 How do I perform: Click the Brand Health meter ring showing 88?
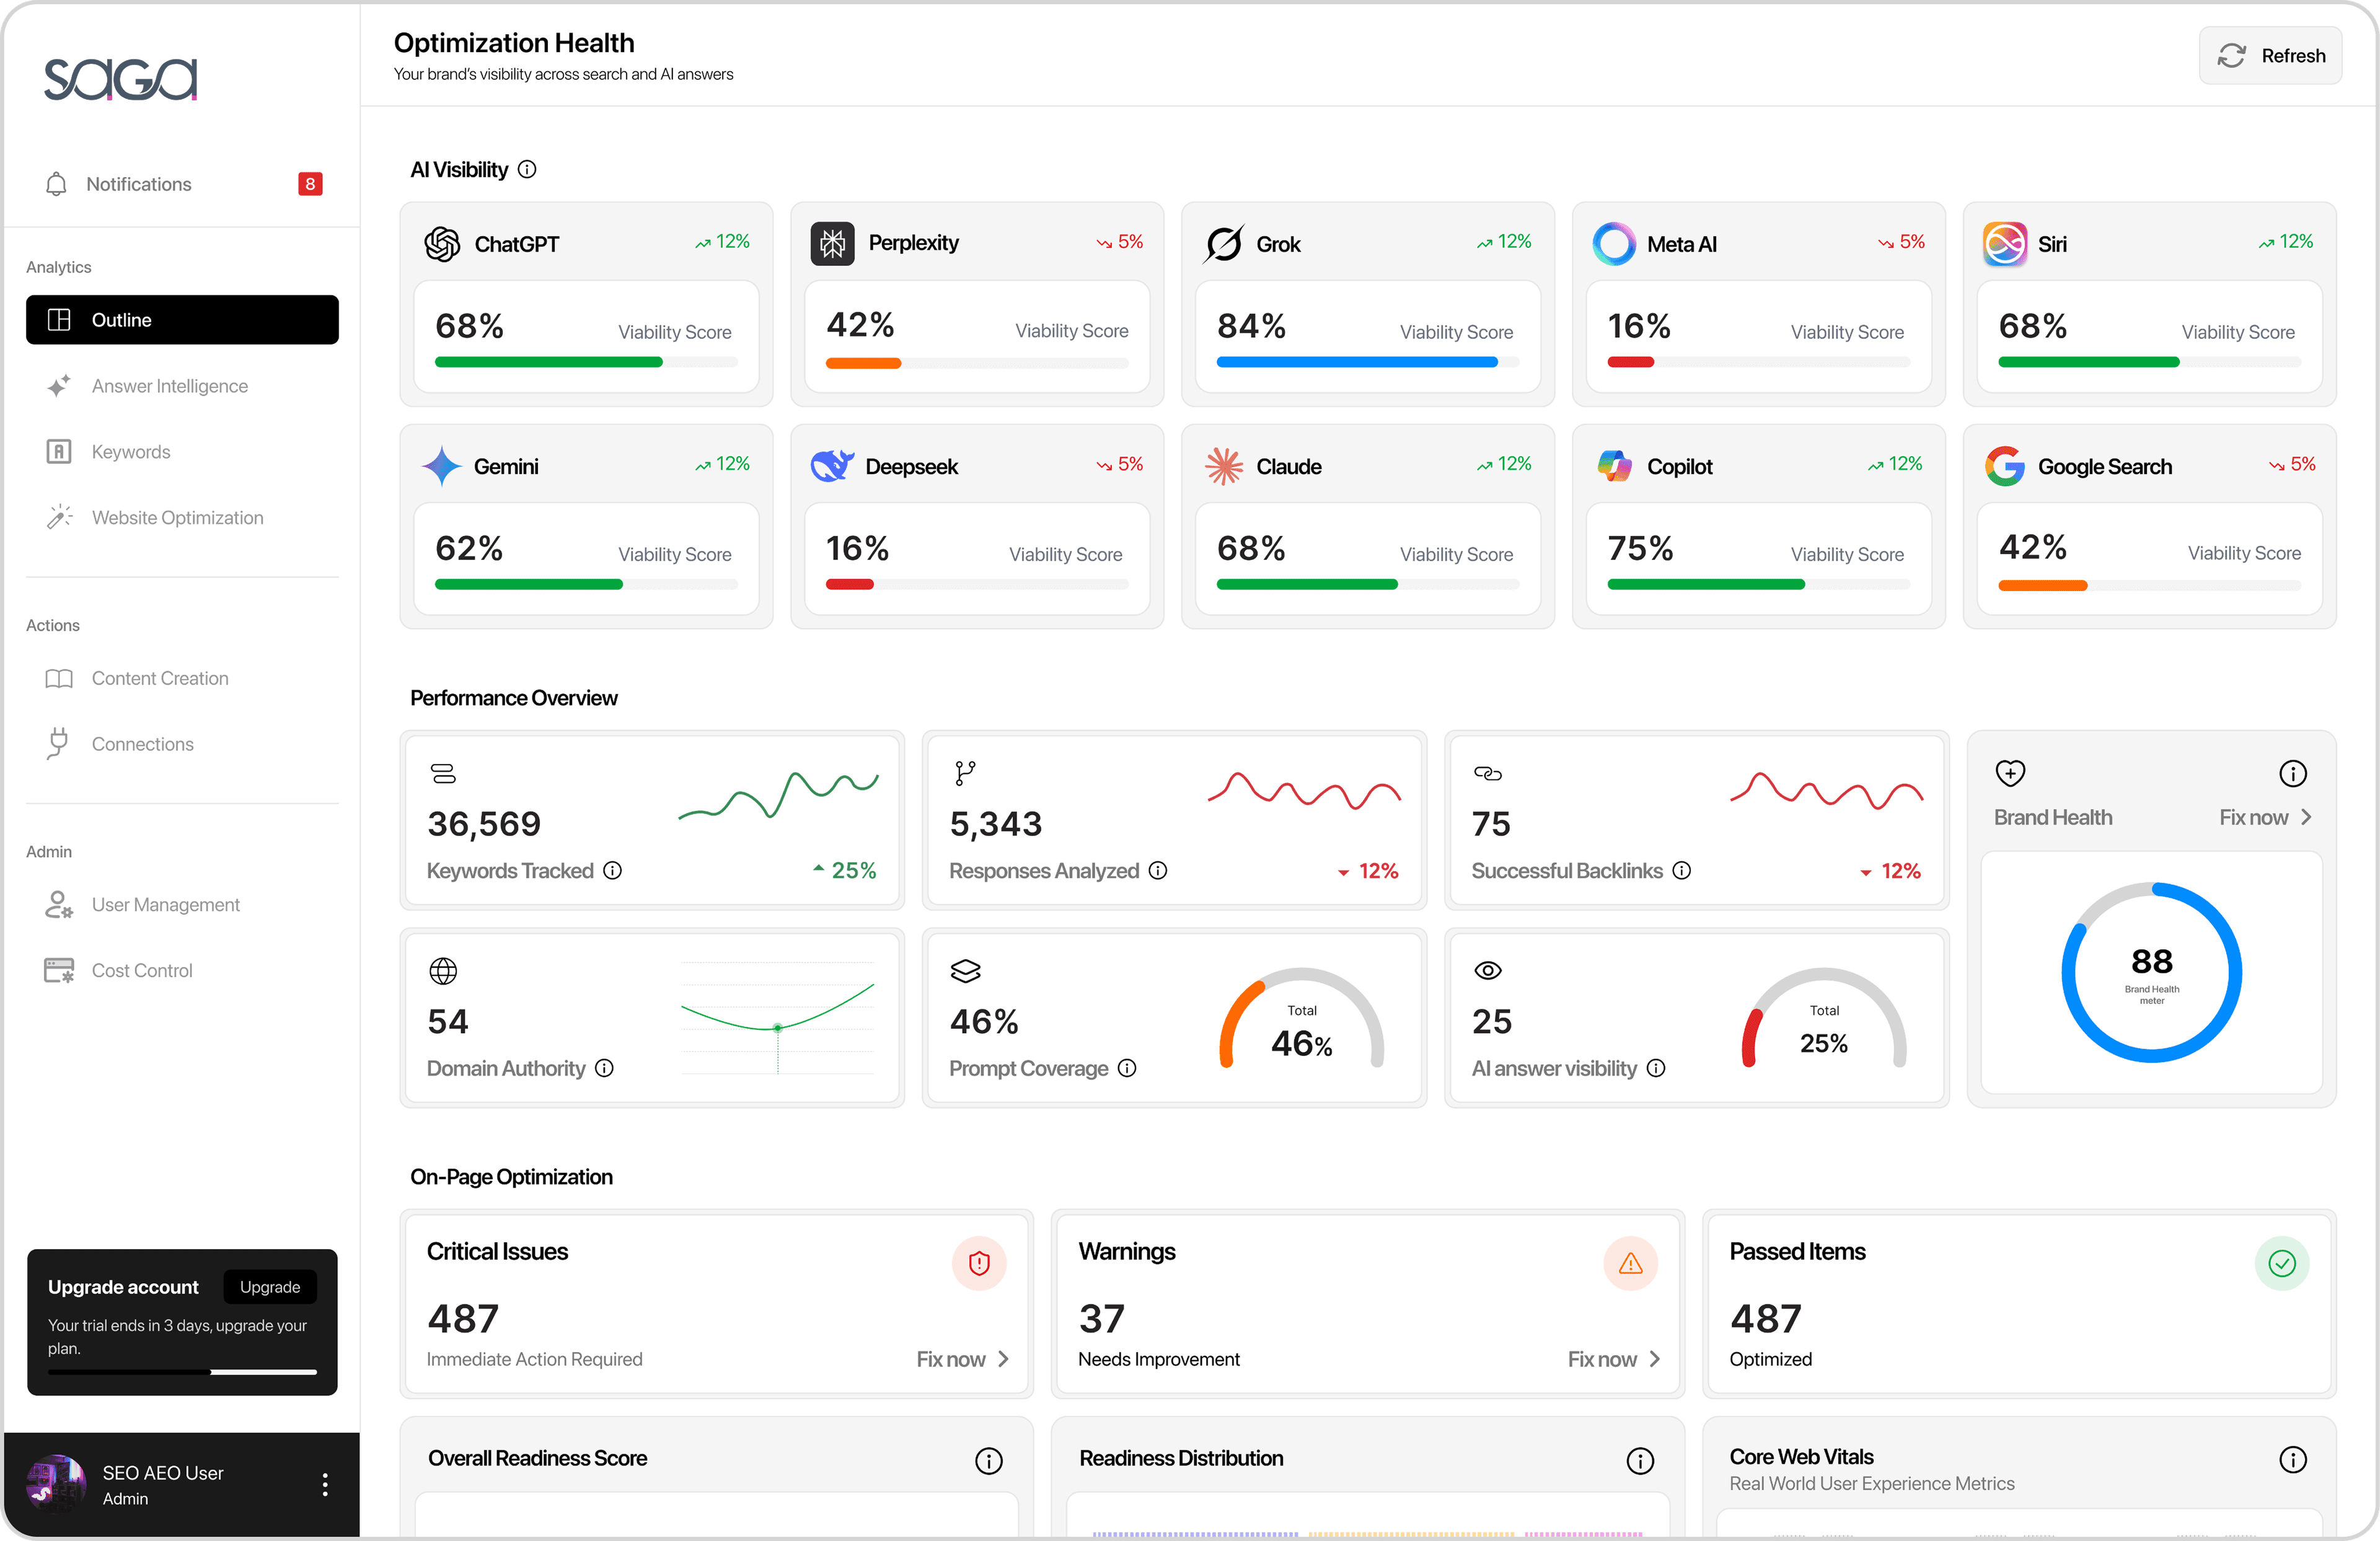coord(2152,972)
